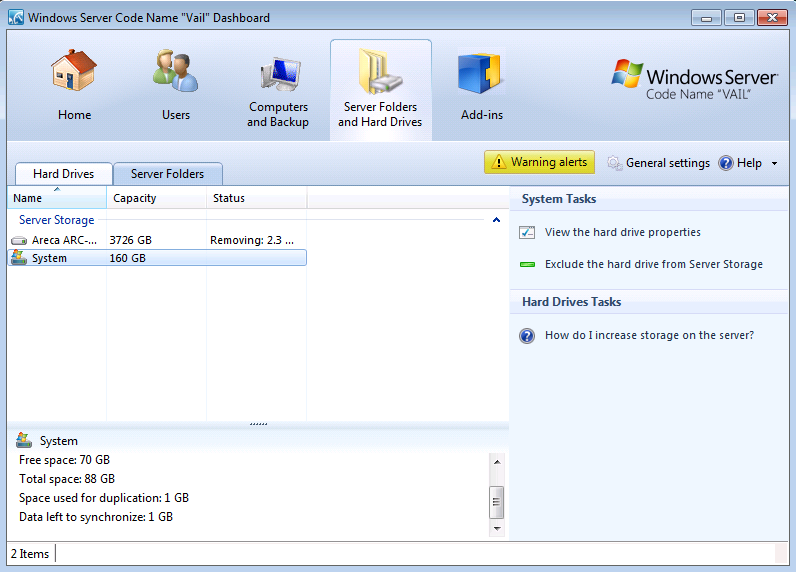Close the Dashboard window

[772, 18]
